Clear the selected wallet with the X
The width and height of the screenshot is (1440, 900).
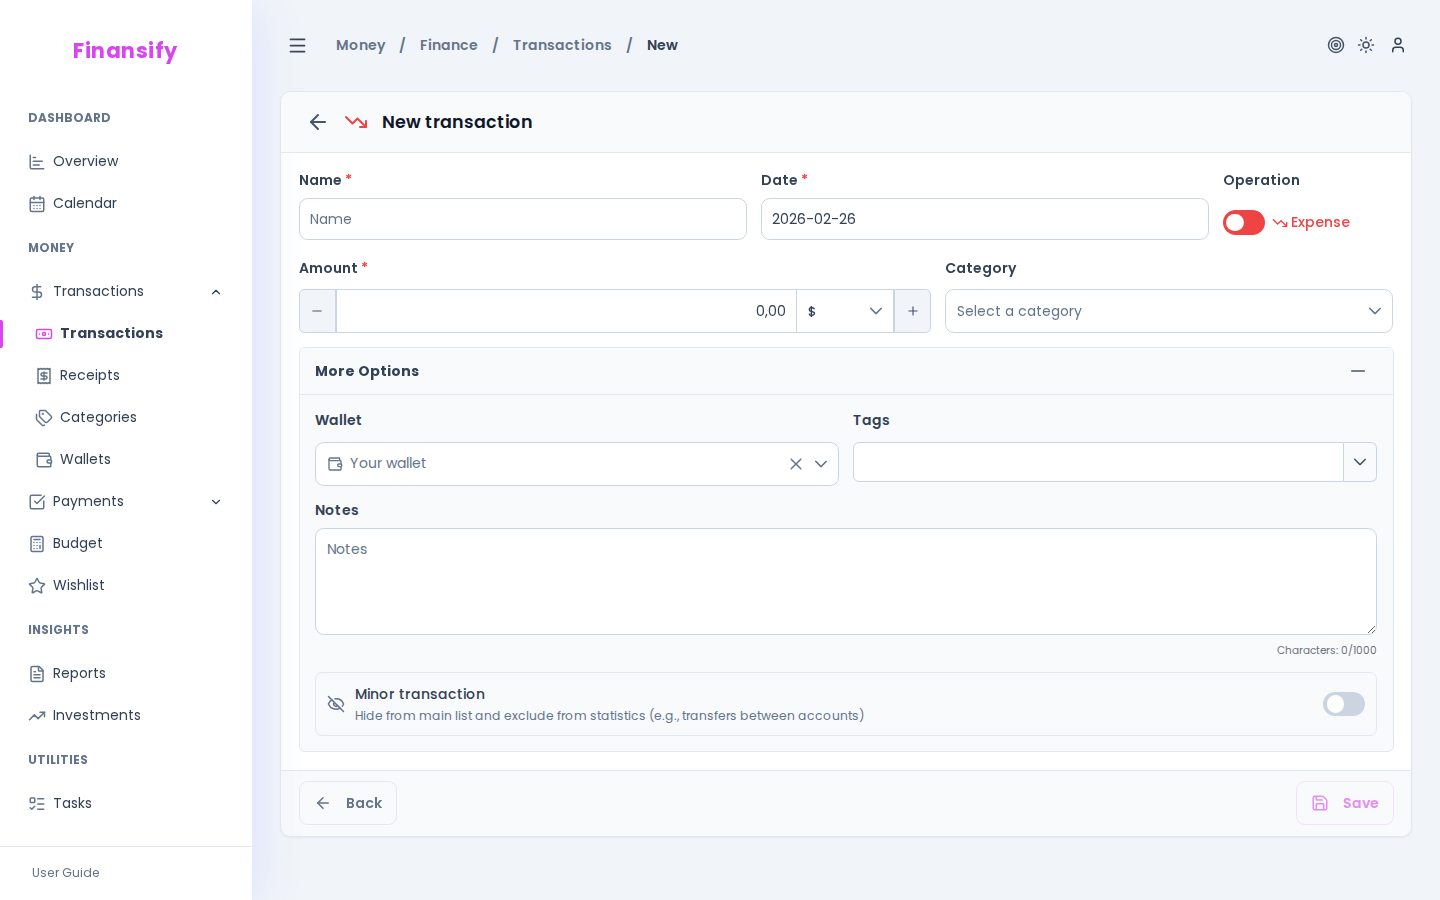[x=795, y=464]
